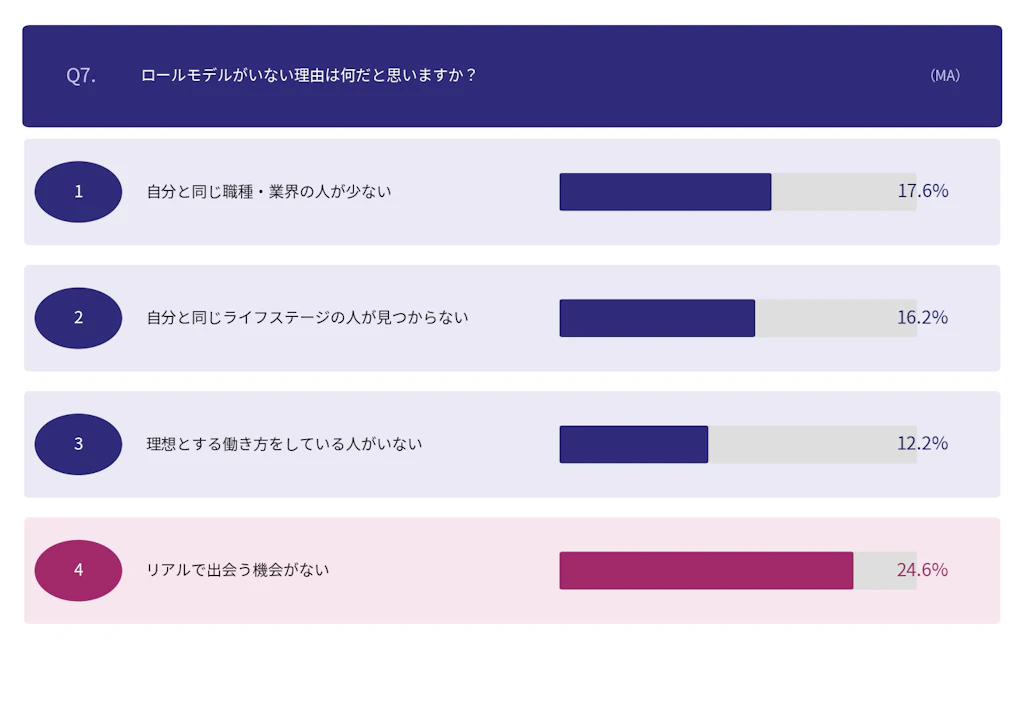Select answer 自分と同じライフステージの人が見つからない
The height and width of the screenshot is (721, 1024).
pyautogui.click(x=307, y=318)
